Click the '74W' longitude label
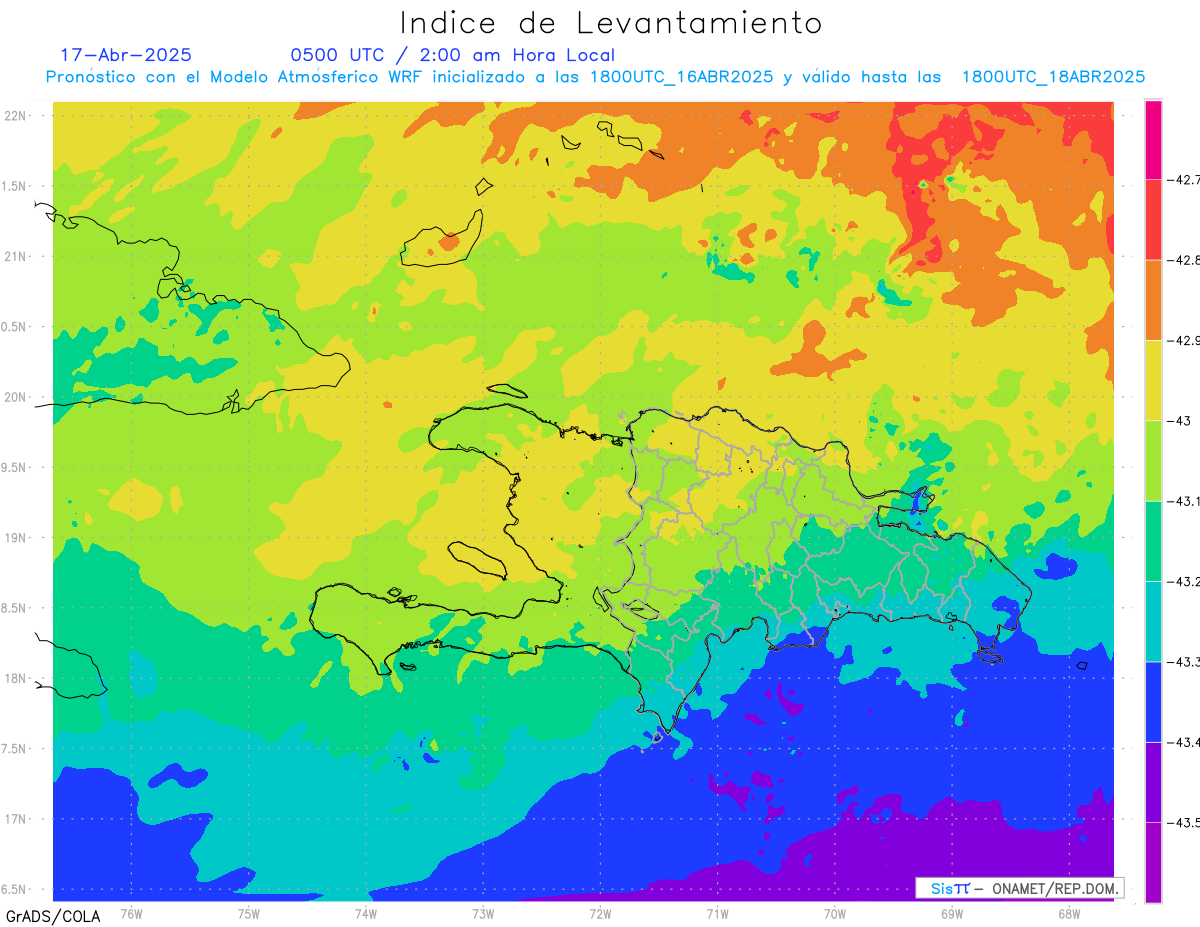The image size is (1200, 927). coord(366,914)
